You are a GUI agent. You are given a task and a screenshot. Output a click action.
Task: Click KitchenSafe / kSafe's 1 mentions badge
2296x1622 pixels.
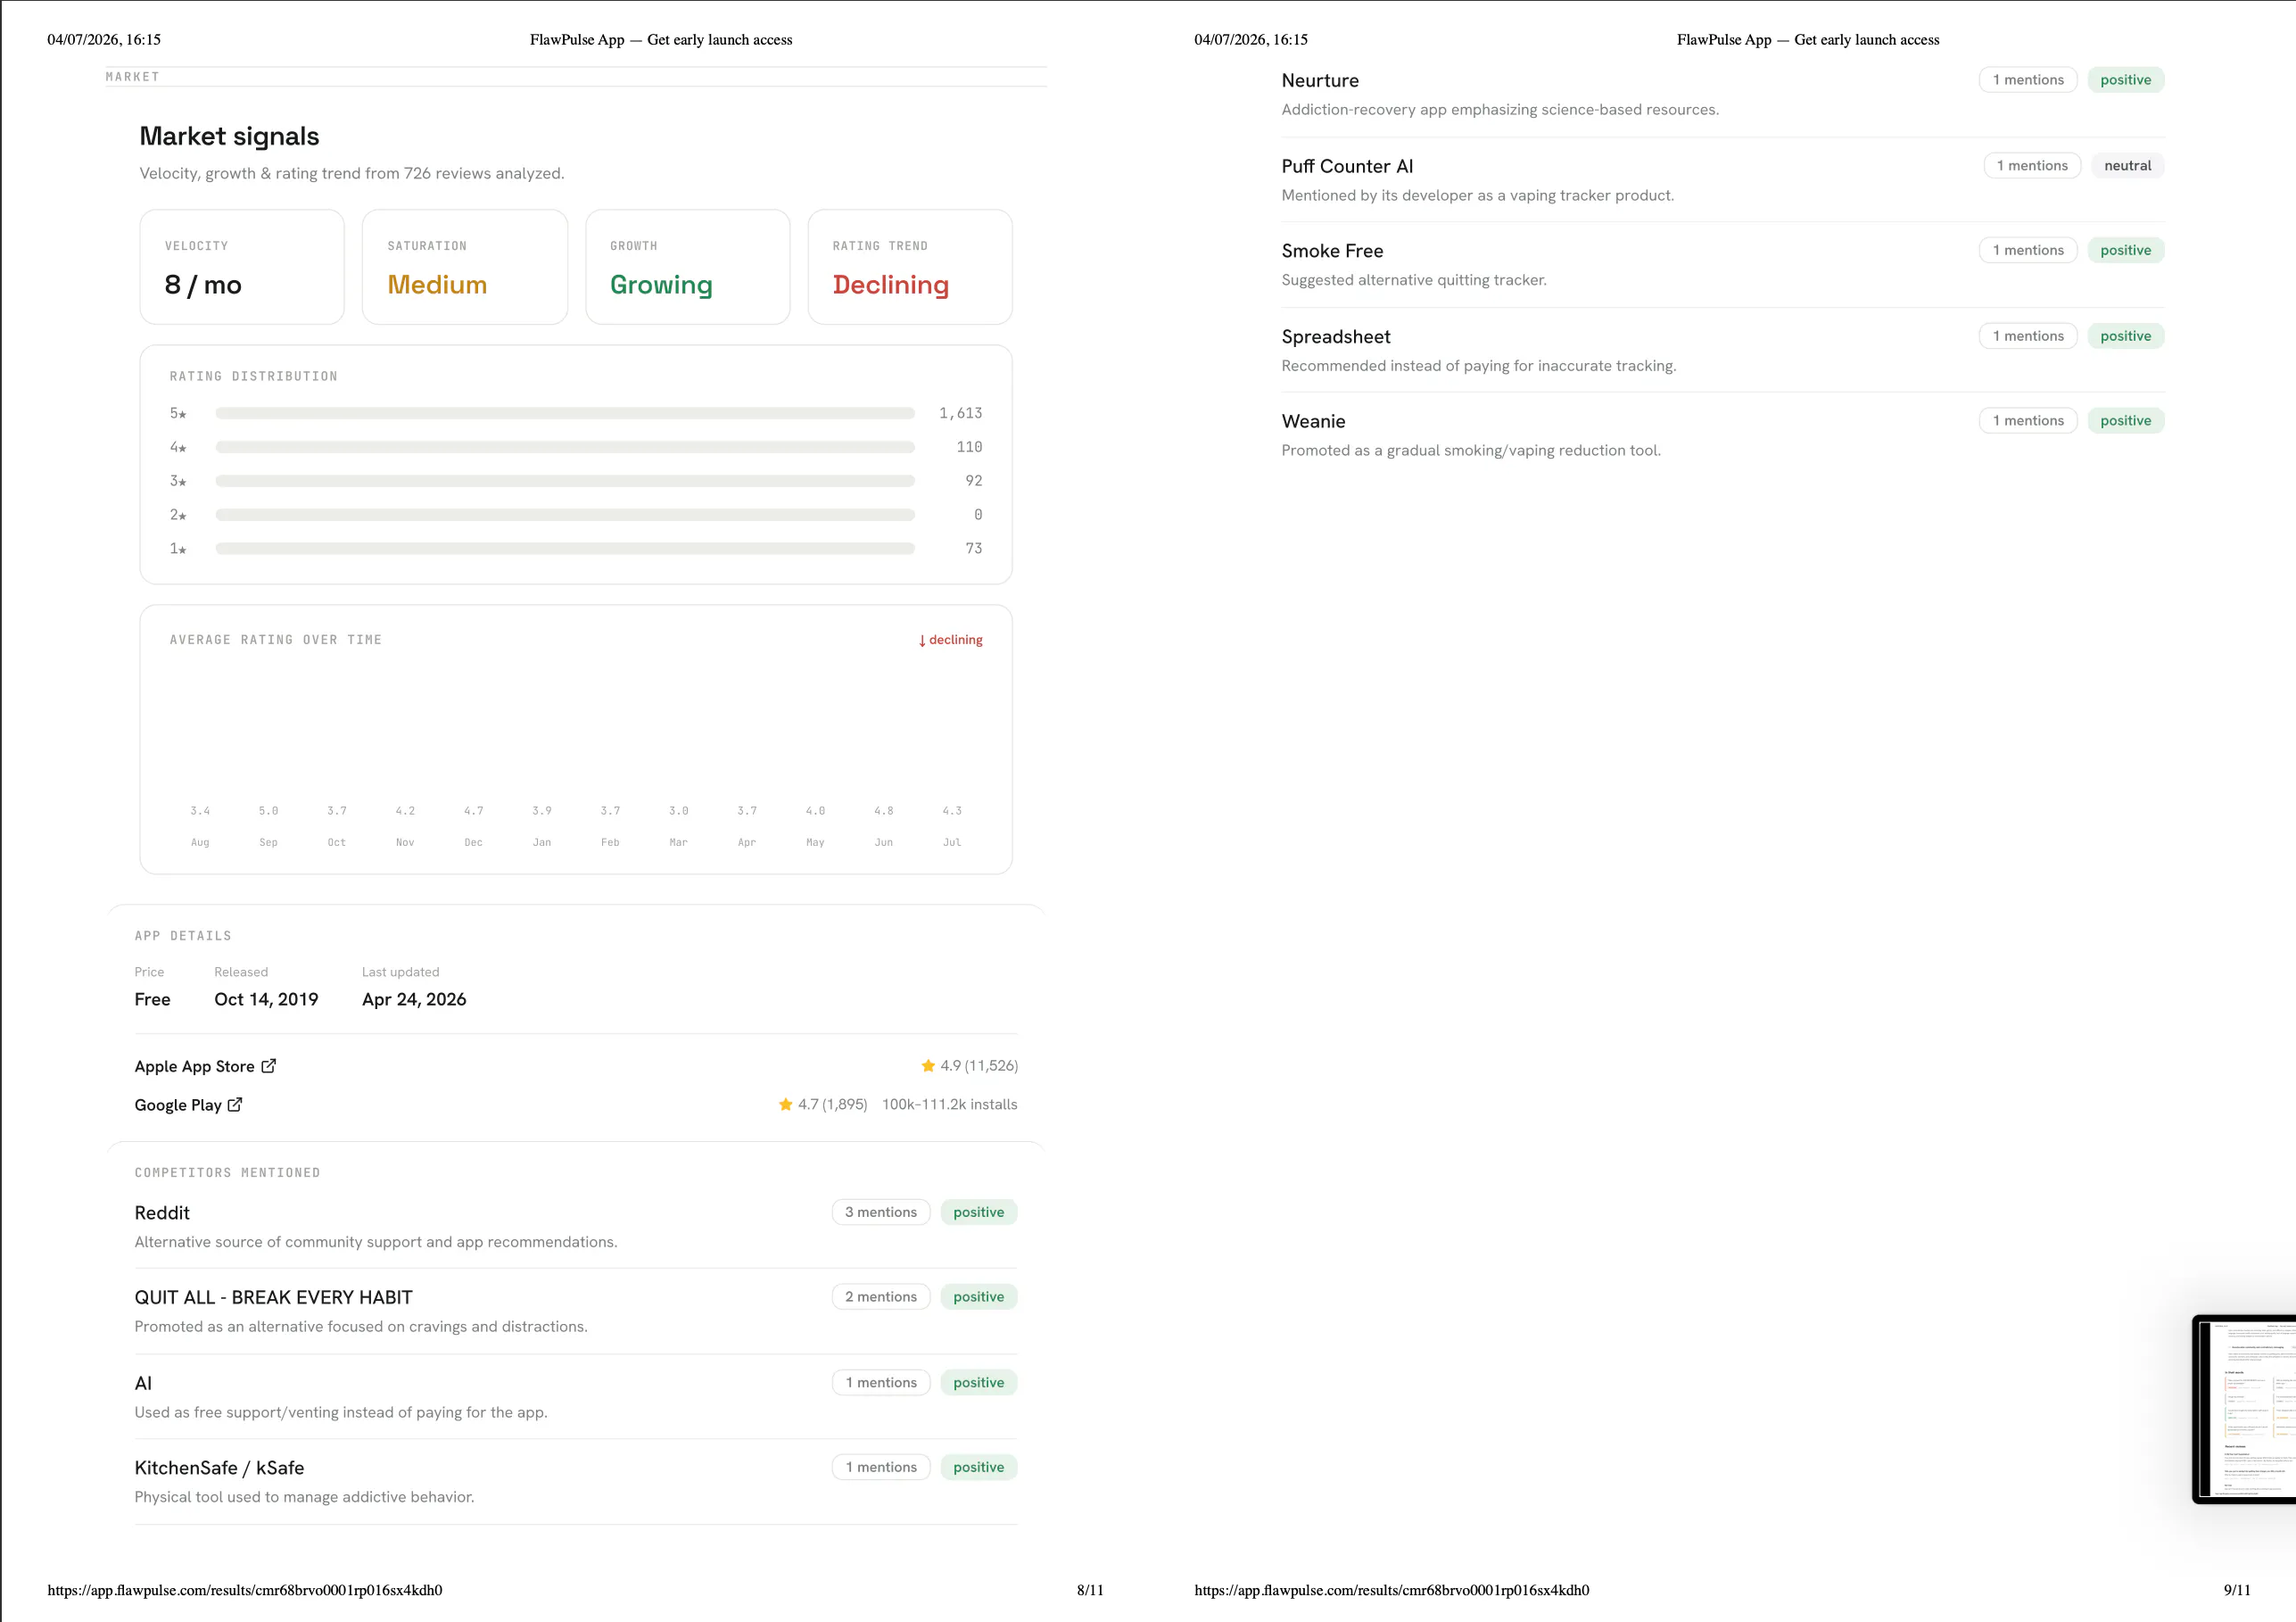point(881,1467)
